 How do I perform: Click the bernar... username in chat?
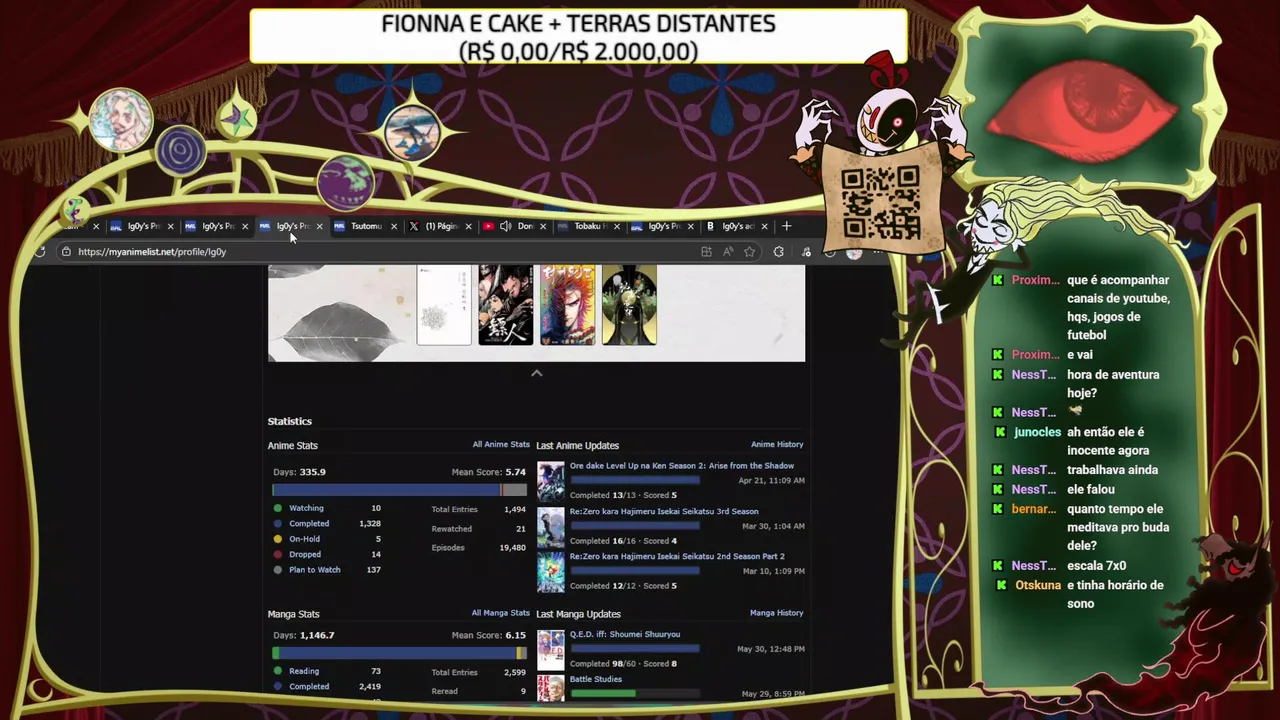(x=1033, y=509)
